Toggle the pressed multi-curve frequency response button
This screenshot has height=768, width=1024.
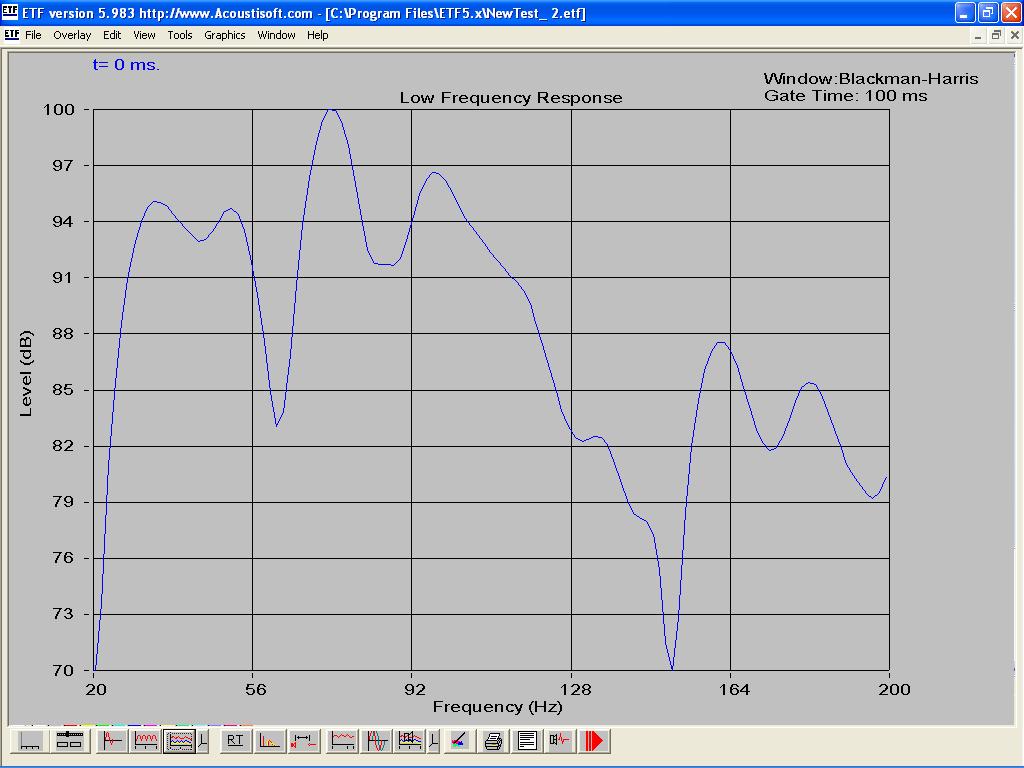[x=179, y=741]
